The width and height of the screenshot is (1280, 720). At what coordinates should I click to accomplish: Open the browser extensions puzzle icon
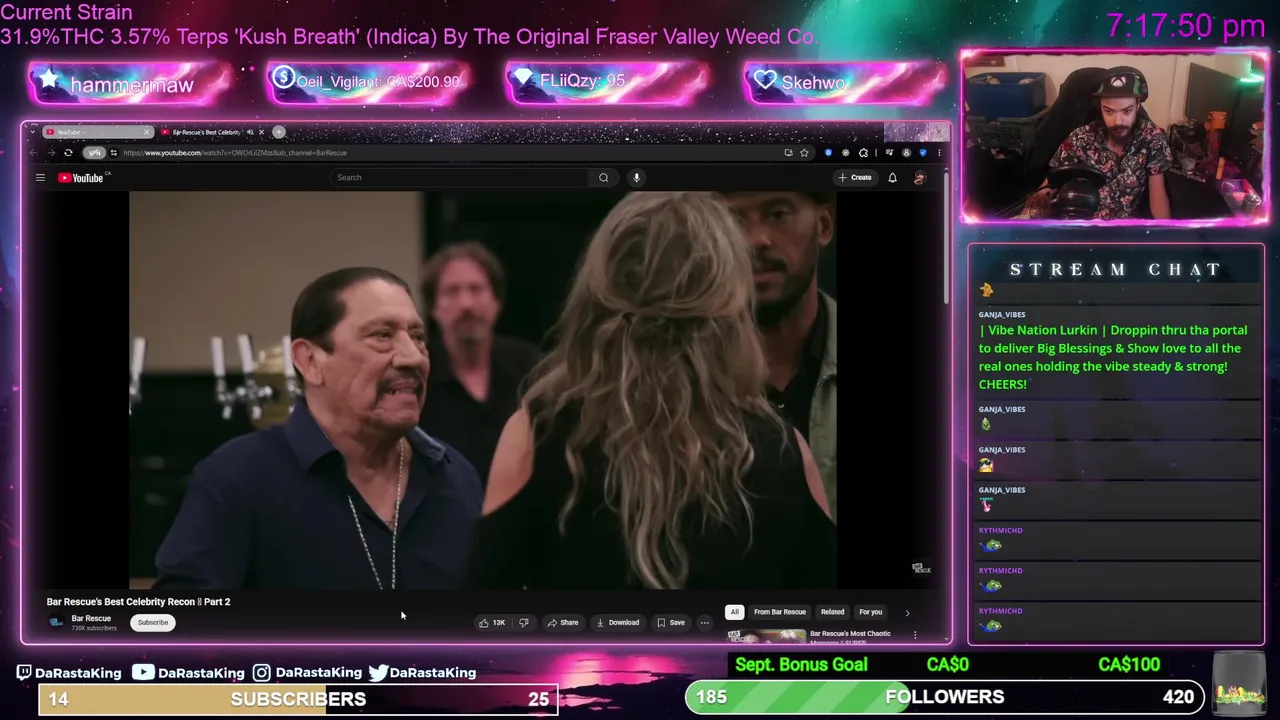click(x=863, y=153)
